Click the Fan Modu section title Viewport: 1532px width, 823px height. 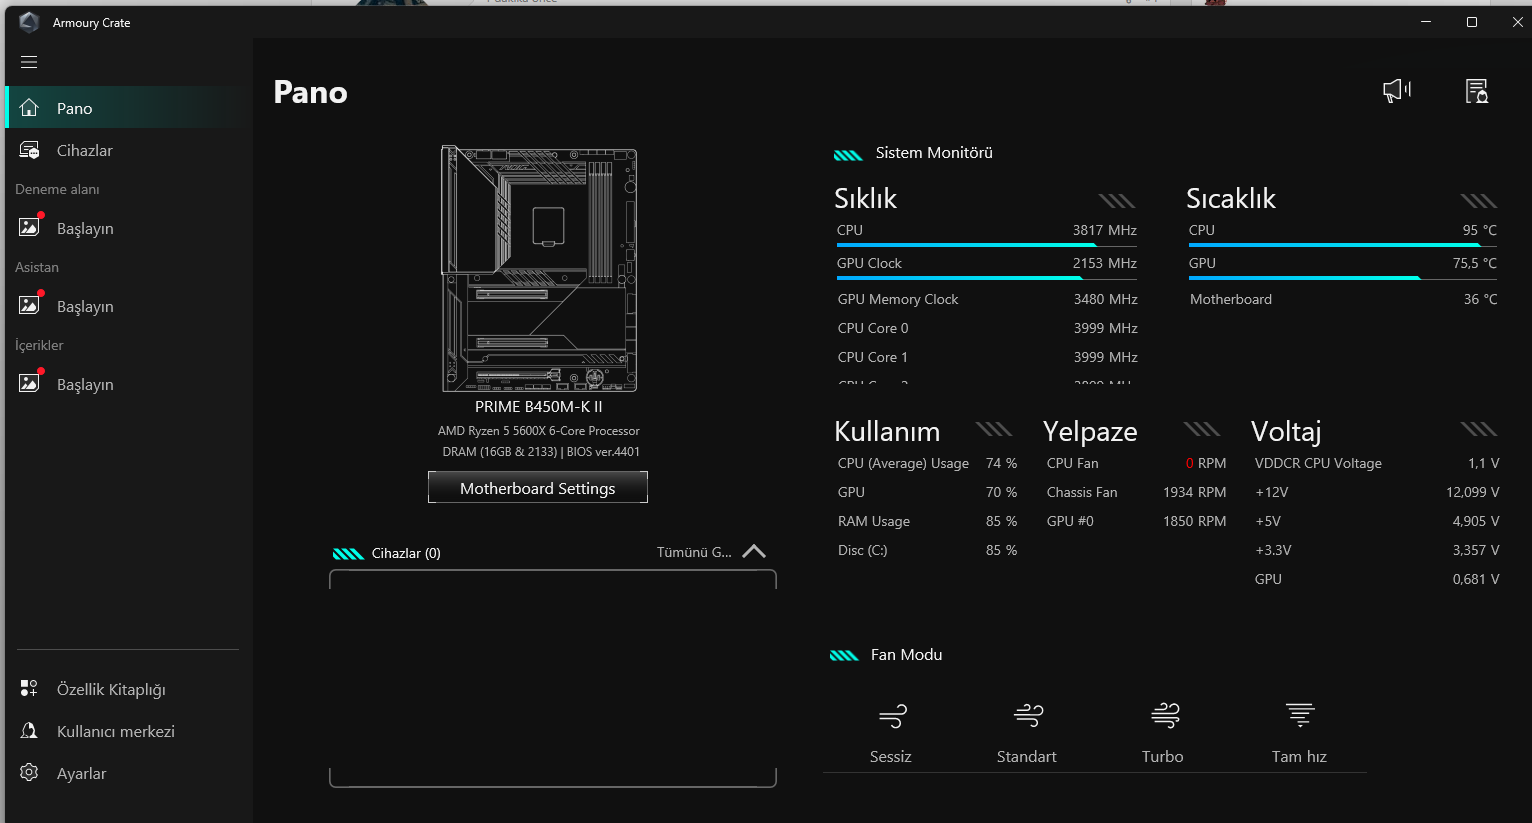pos(906,655)
